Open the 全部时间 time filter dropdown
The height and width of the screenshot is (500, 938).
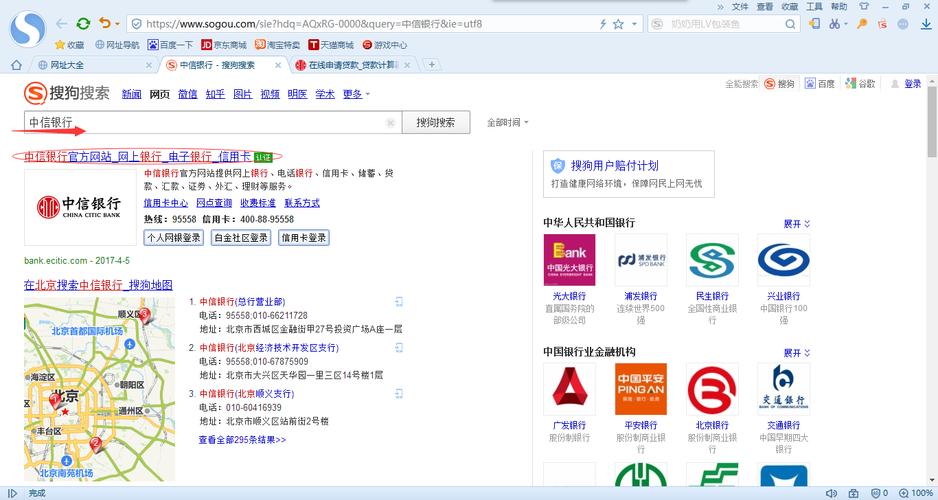coord(507,123)
